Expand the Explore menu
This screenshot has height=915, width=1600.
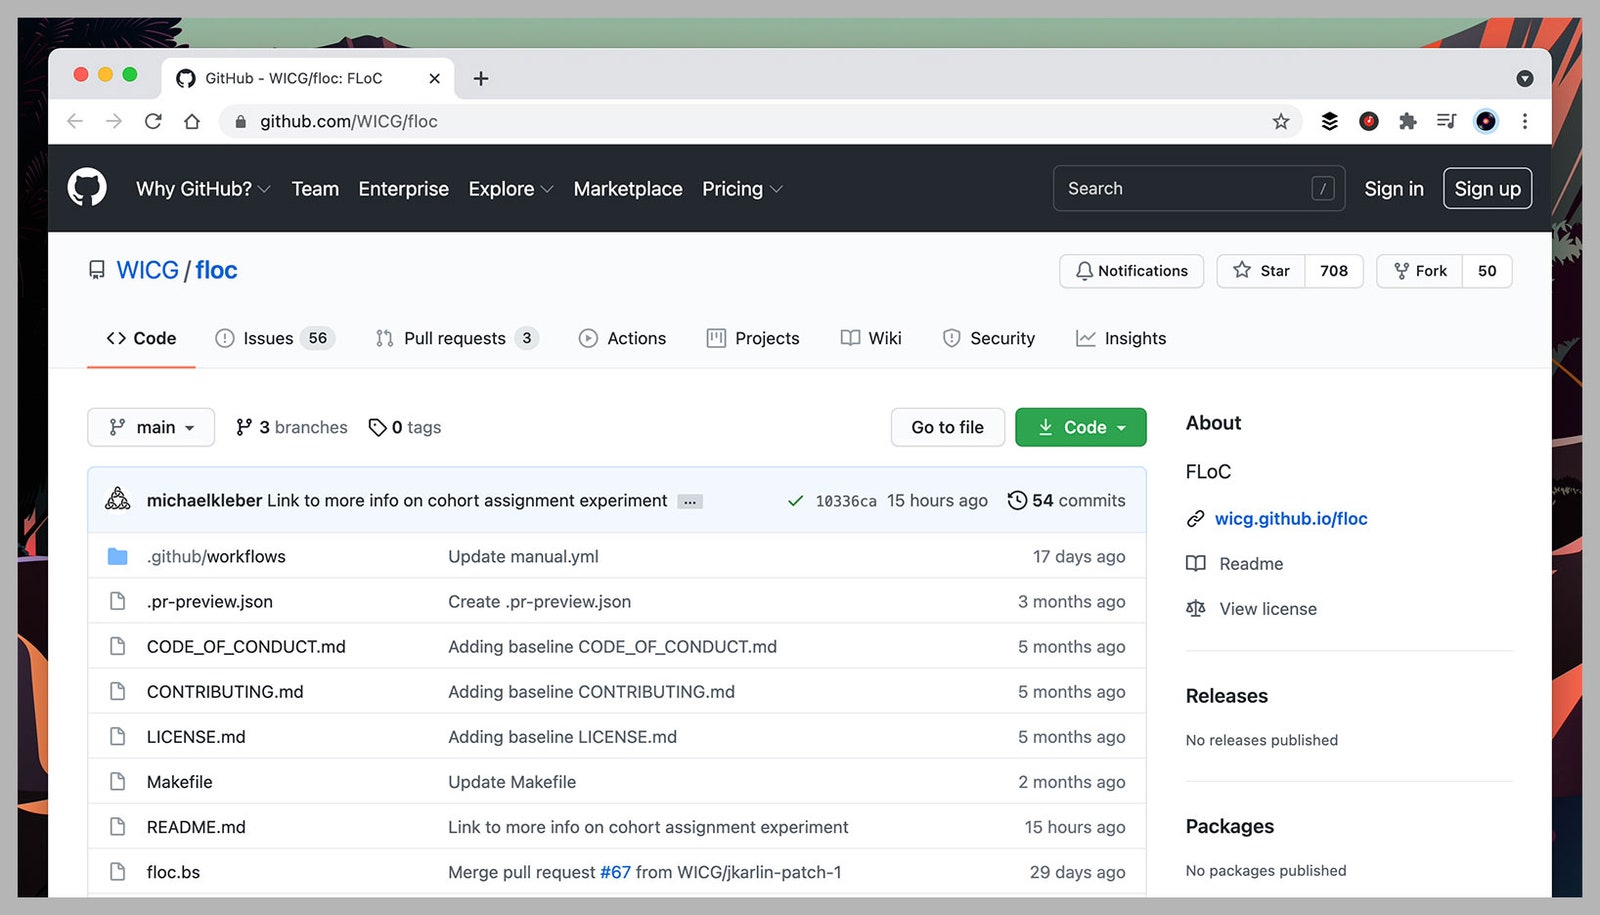[511, 188]
